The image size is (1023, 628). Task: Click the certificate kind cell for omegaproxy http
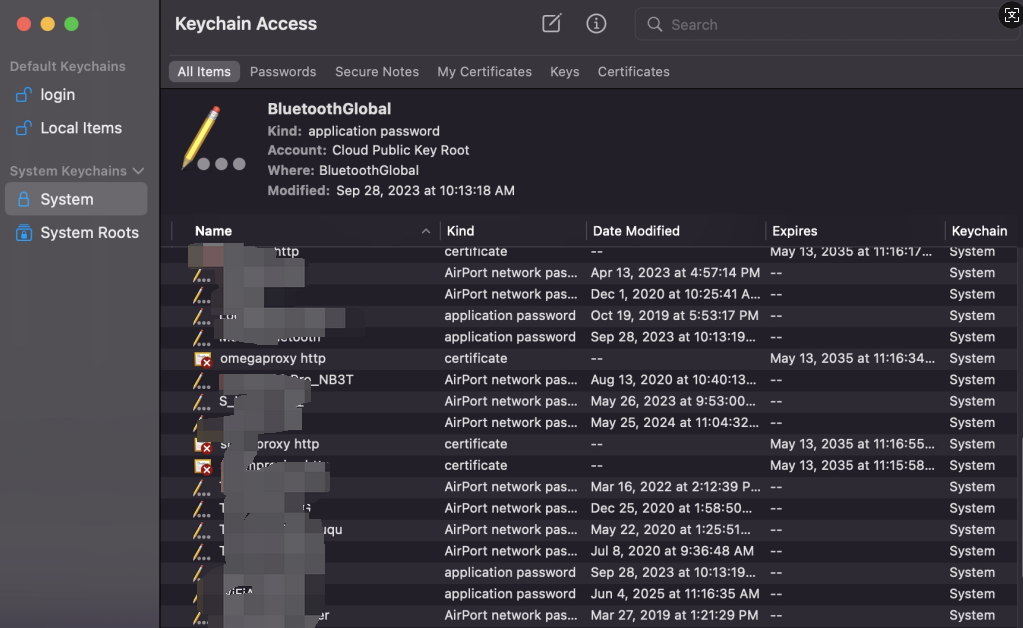coord(476,359)
